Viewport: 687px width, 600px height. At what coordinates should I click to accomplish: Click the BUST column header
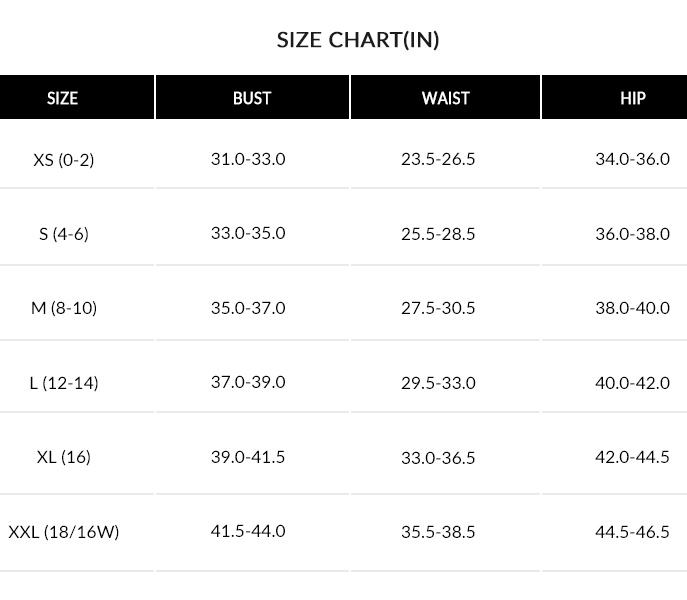point(252,98)
